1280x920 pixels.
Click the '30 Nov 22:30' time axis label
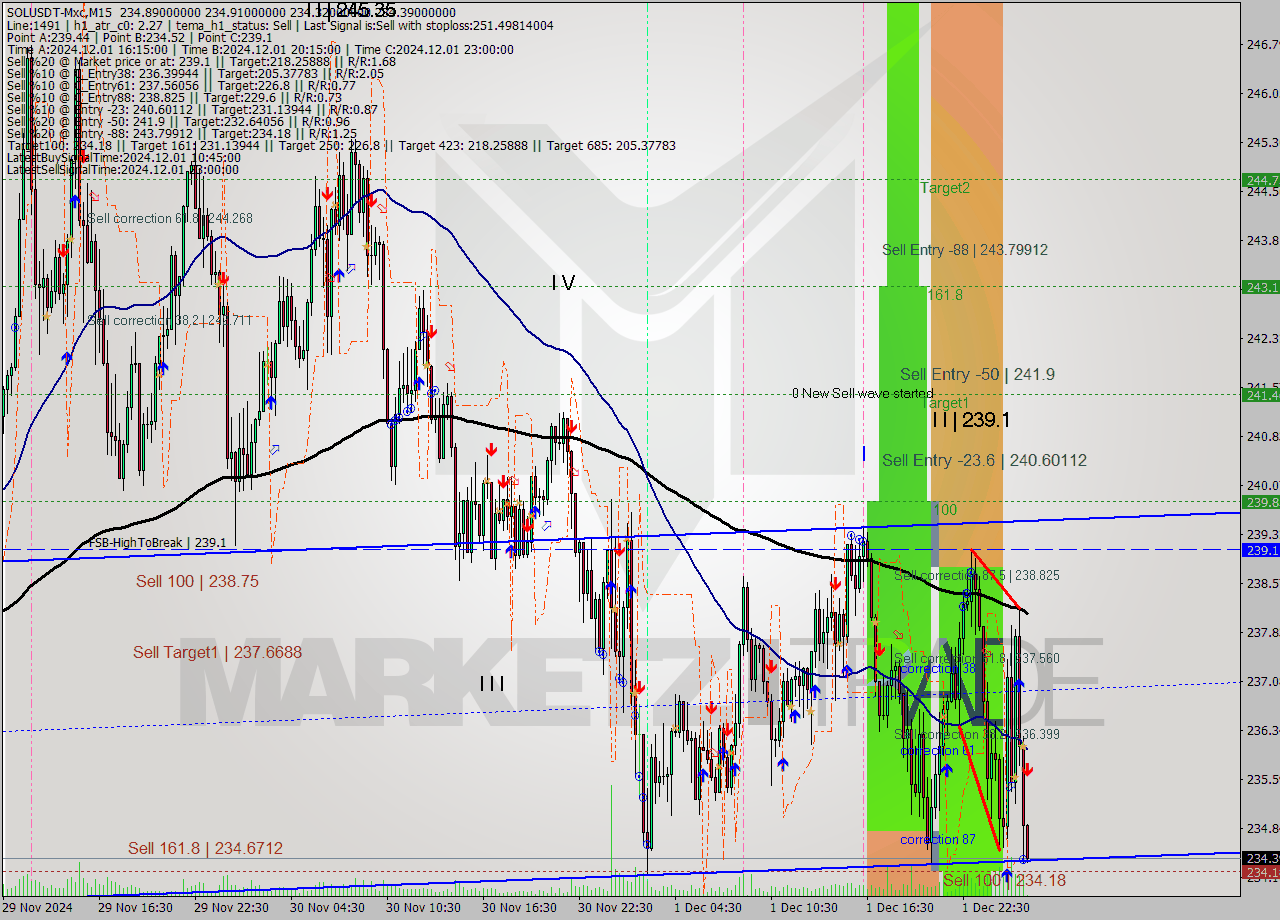[x=615, y=908]
